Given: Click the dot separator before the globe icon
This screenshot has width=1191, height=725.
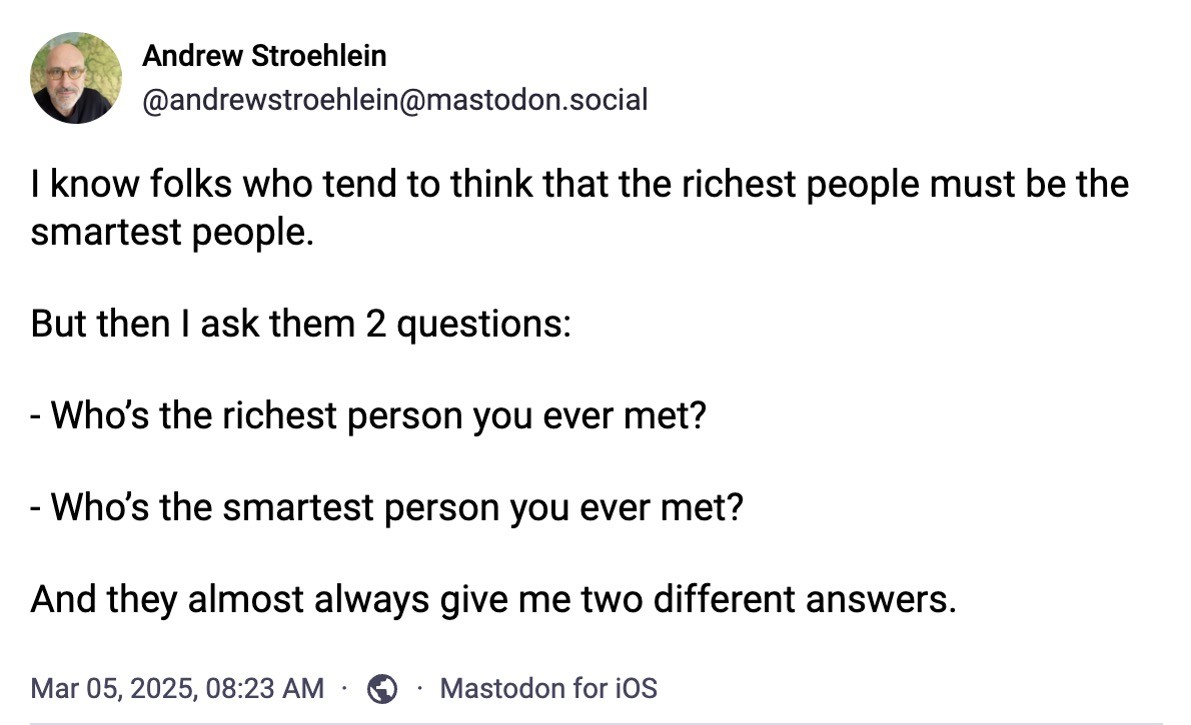Looking at the screenshot, I should point(344,688).
